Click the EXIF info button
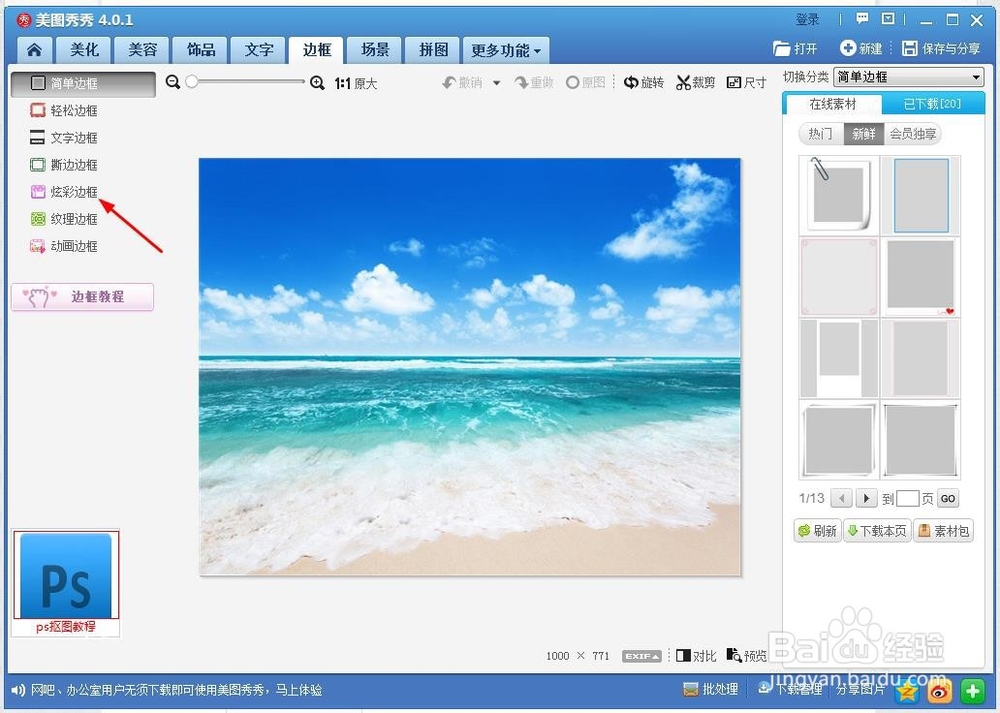The height and width of the screenshot is (713, 1000). pyautogui.click(x=642, y=656)
